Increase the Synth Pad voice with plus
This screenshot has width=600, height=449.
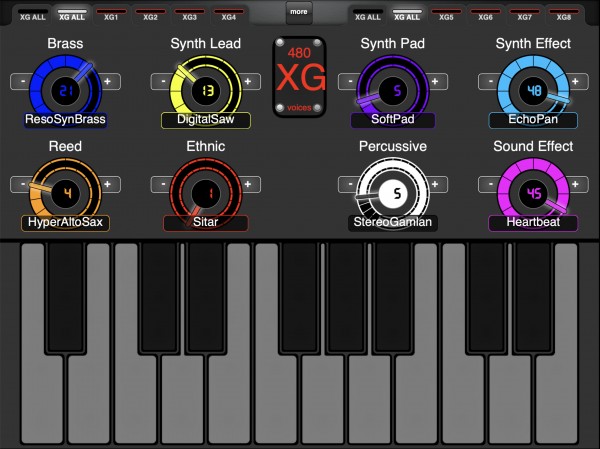pos(435,82)
